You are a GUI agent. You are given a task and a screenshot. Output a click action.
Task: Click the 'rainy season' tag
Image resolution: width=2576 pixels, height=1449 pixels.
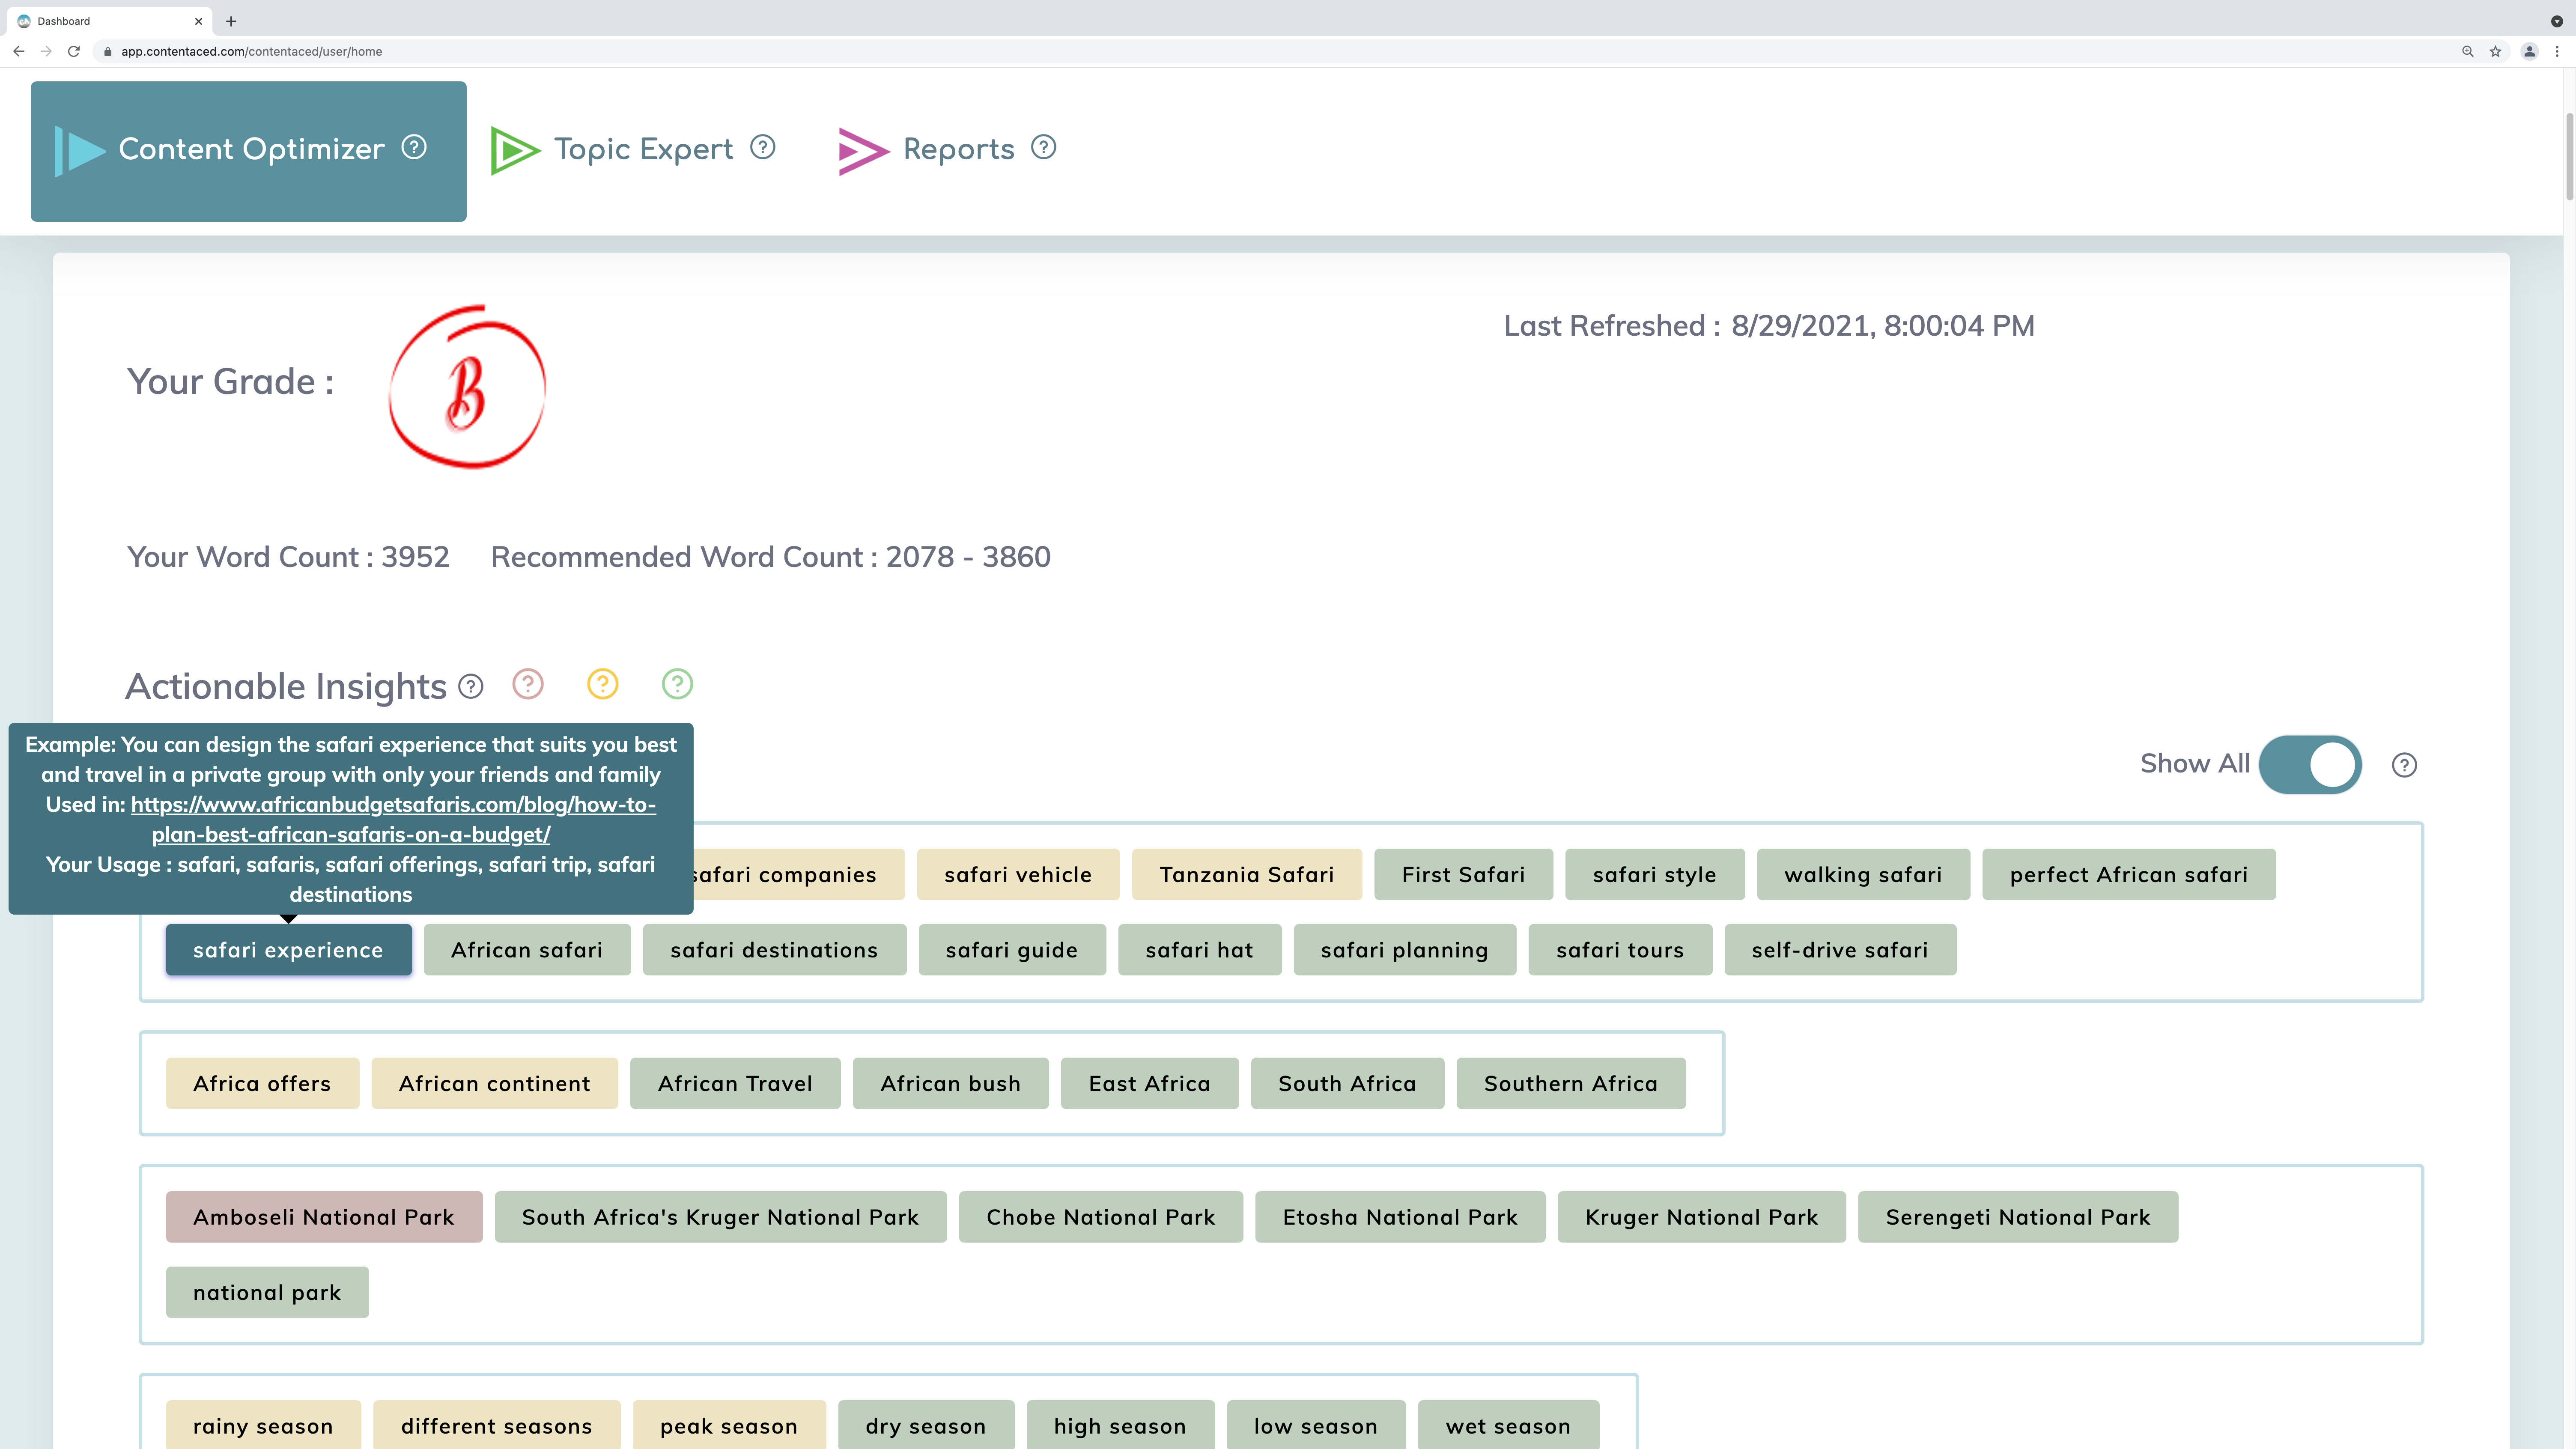[263, 1425]
